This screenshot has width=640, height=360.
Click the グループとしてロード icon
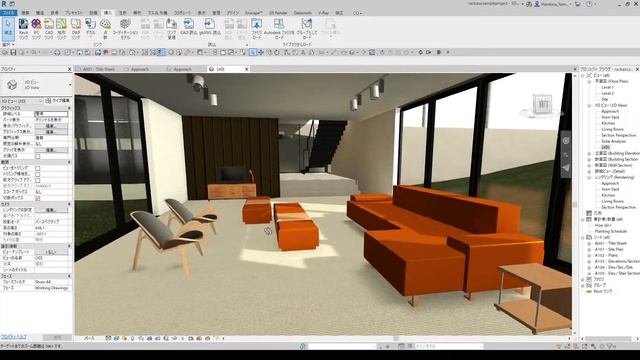[x=307, y=29]
